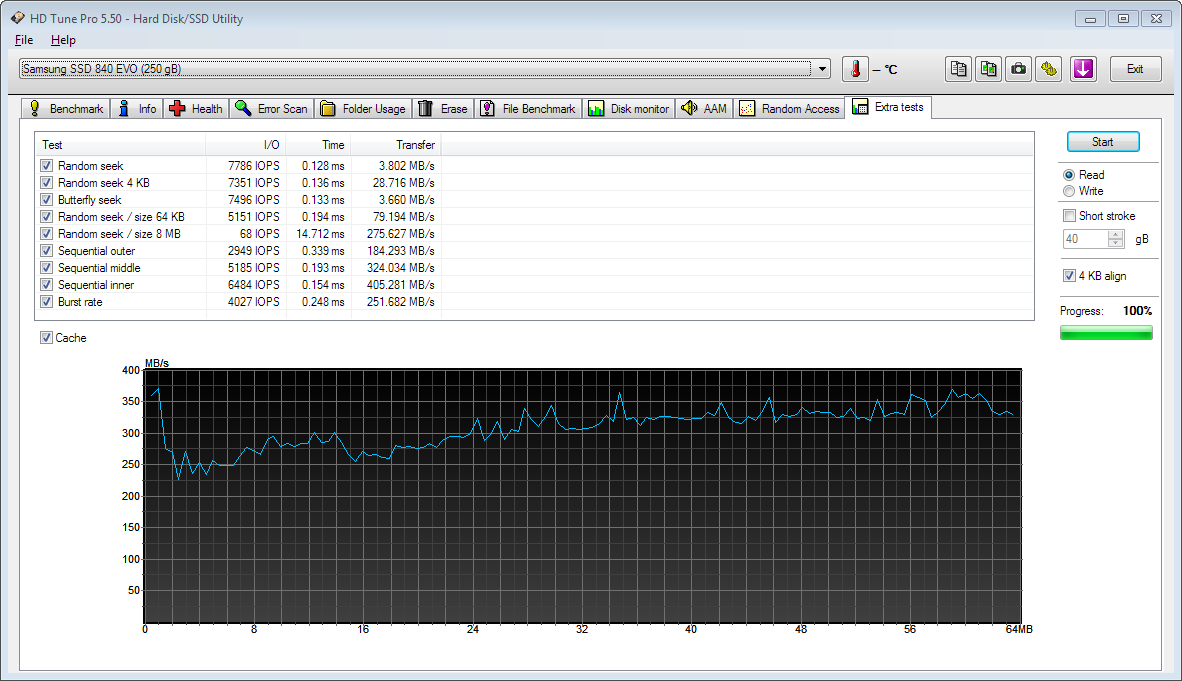The image size is (1182, 681).
Task: Click the HD Tune Pro title bar icon
Action: (17, 18)
